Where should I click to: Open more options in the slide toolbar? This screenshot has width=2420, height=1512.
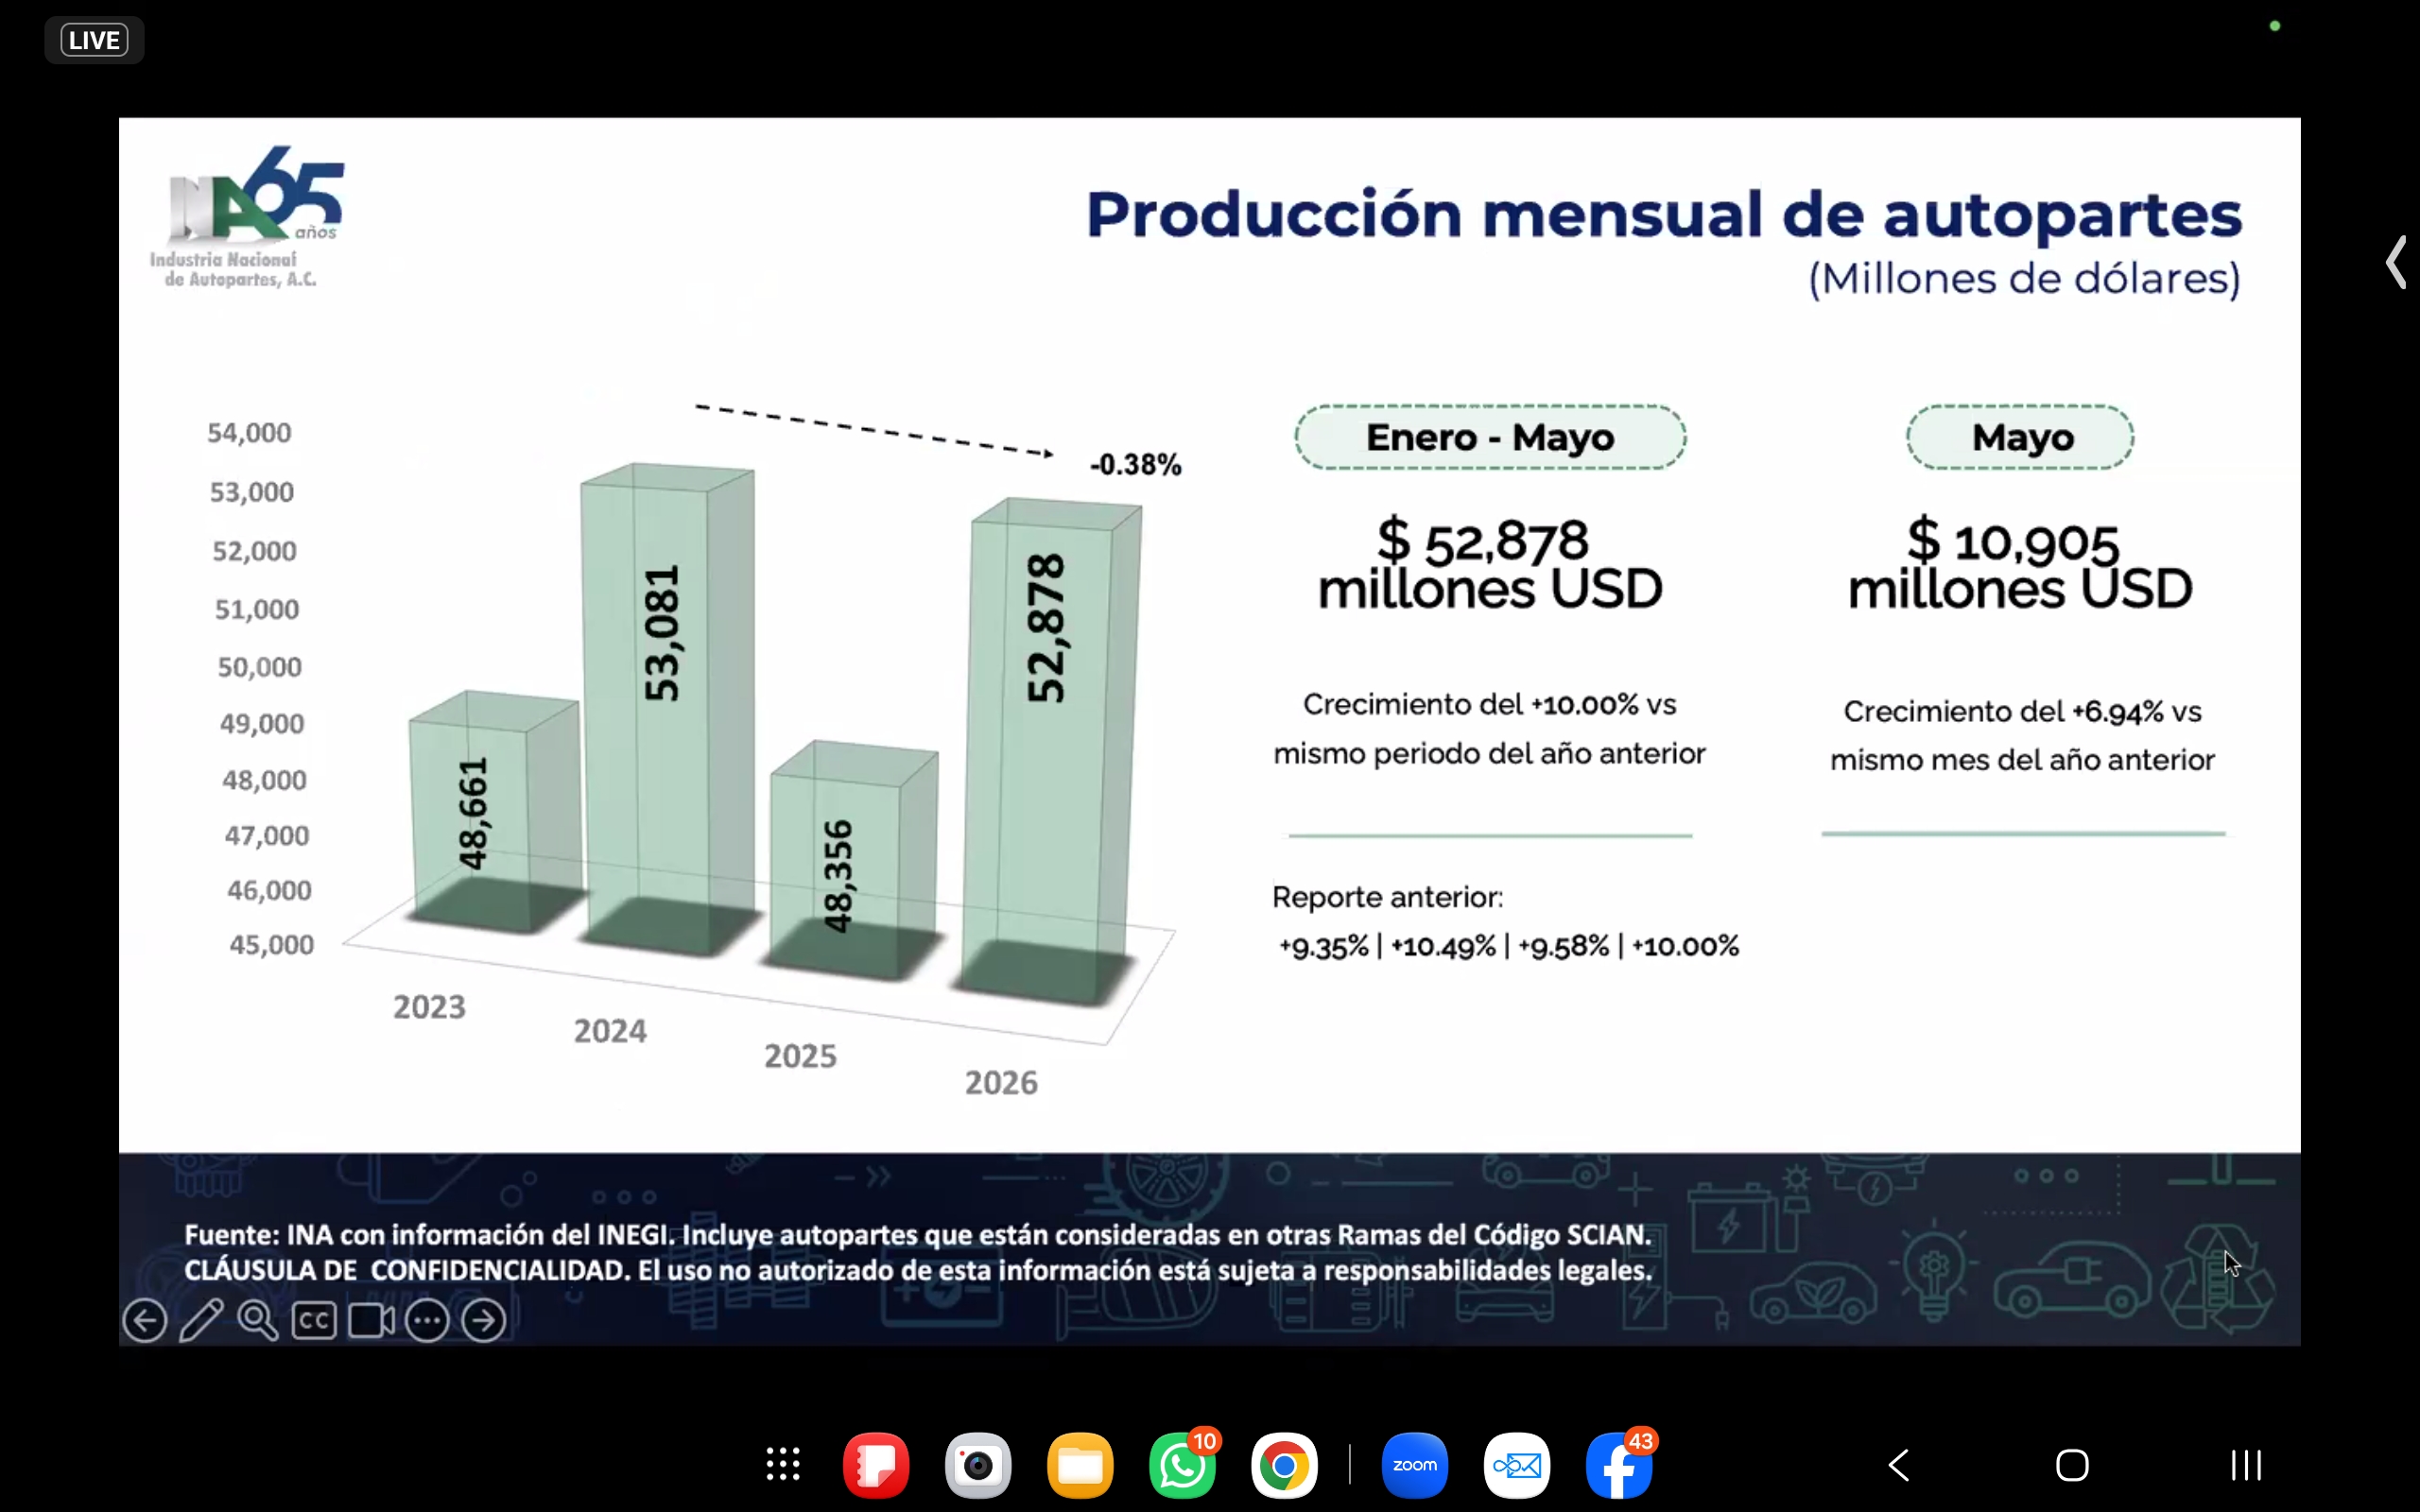coord(427,1321)
